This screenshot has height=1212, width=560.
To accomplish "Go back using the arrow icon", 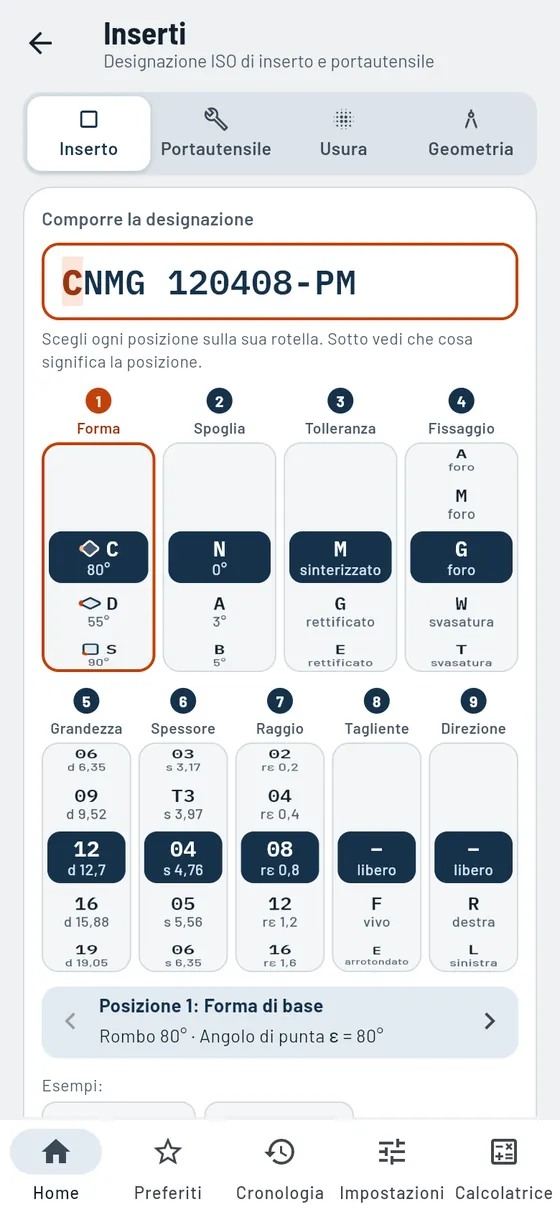I will coord(40,43).
